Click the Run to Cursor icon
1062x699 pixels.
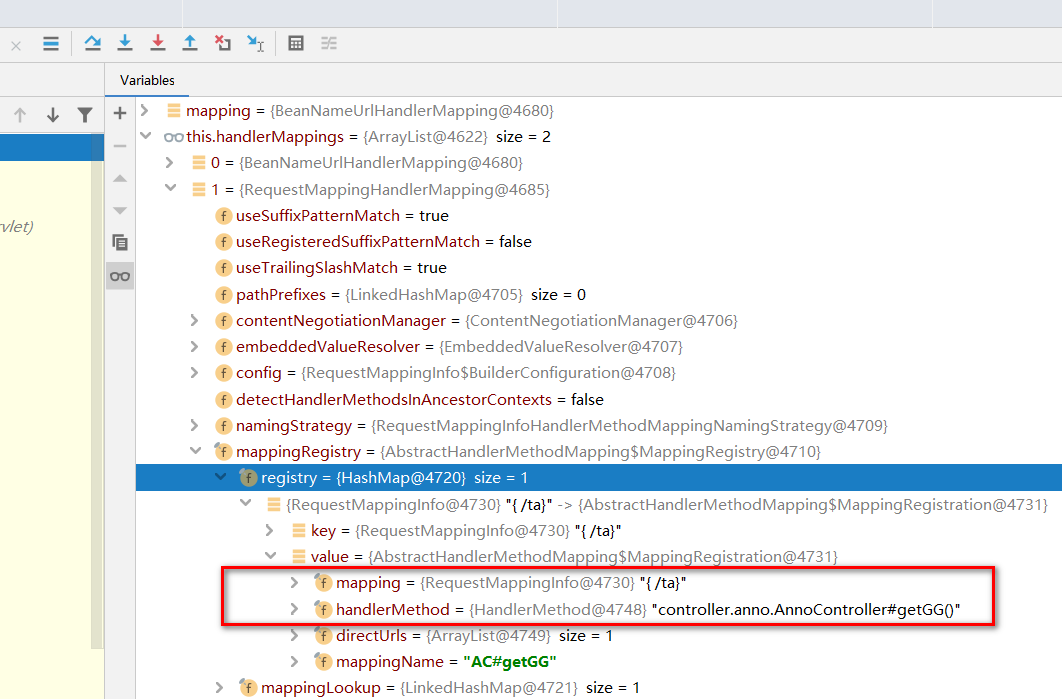coord(255,43)
